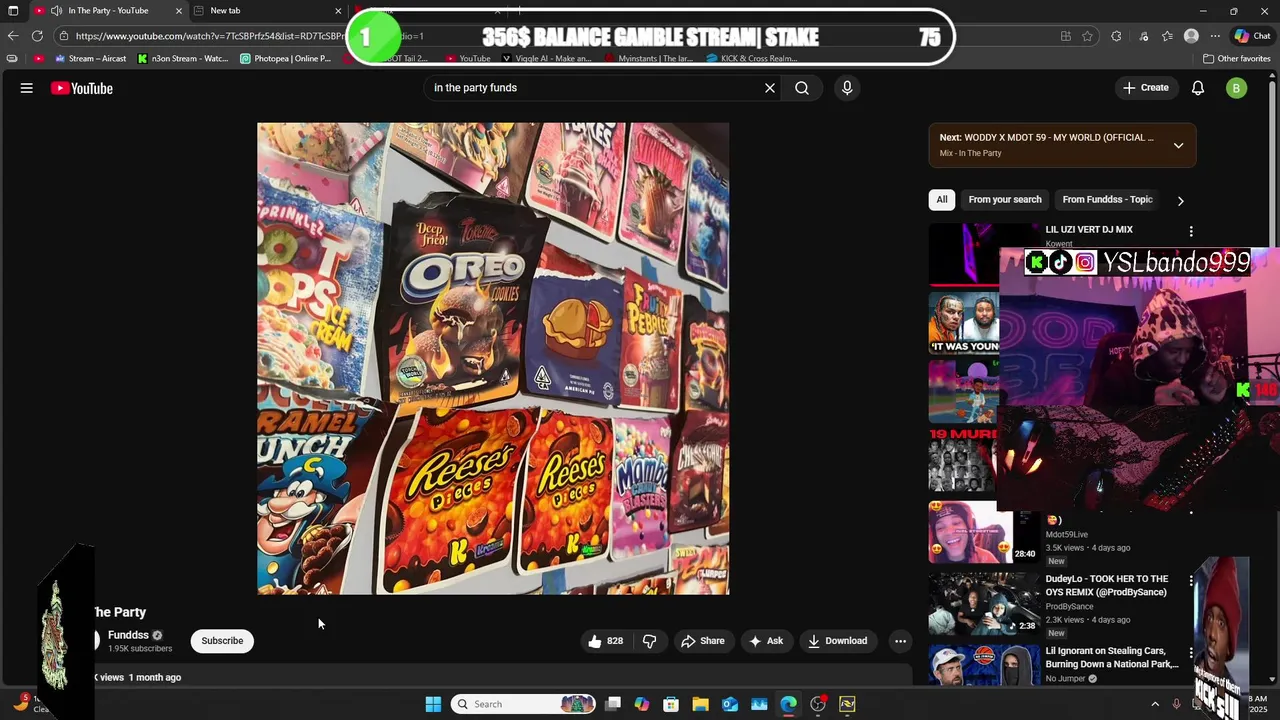Go to YouTube home via logo
1280x720 pixels.
click(x=82, y=88)
